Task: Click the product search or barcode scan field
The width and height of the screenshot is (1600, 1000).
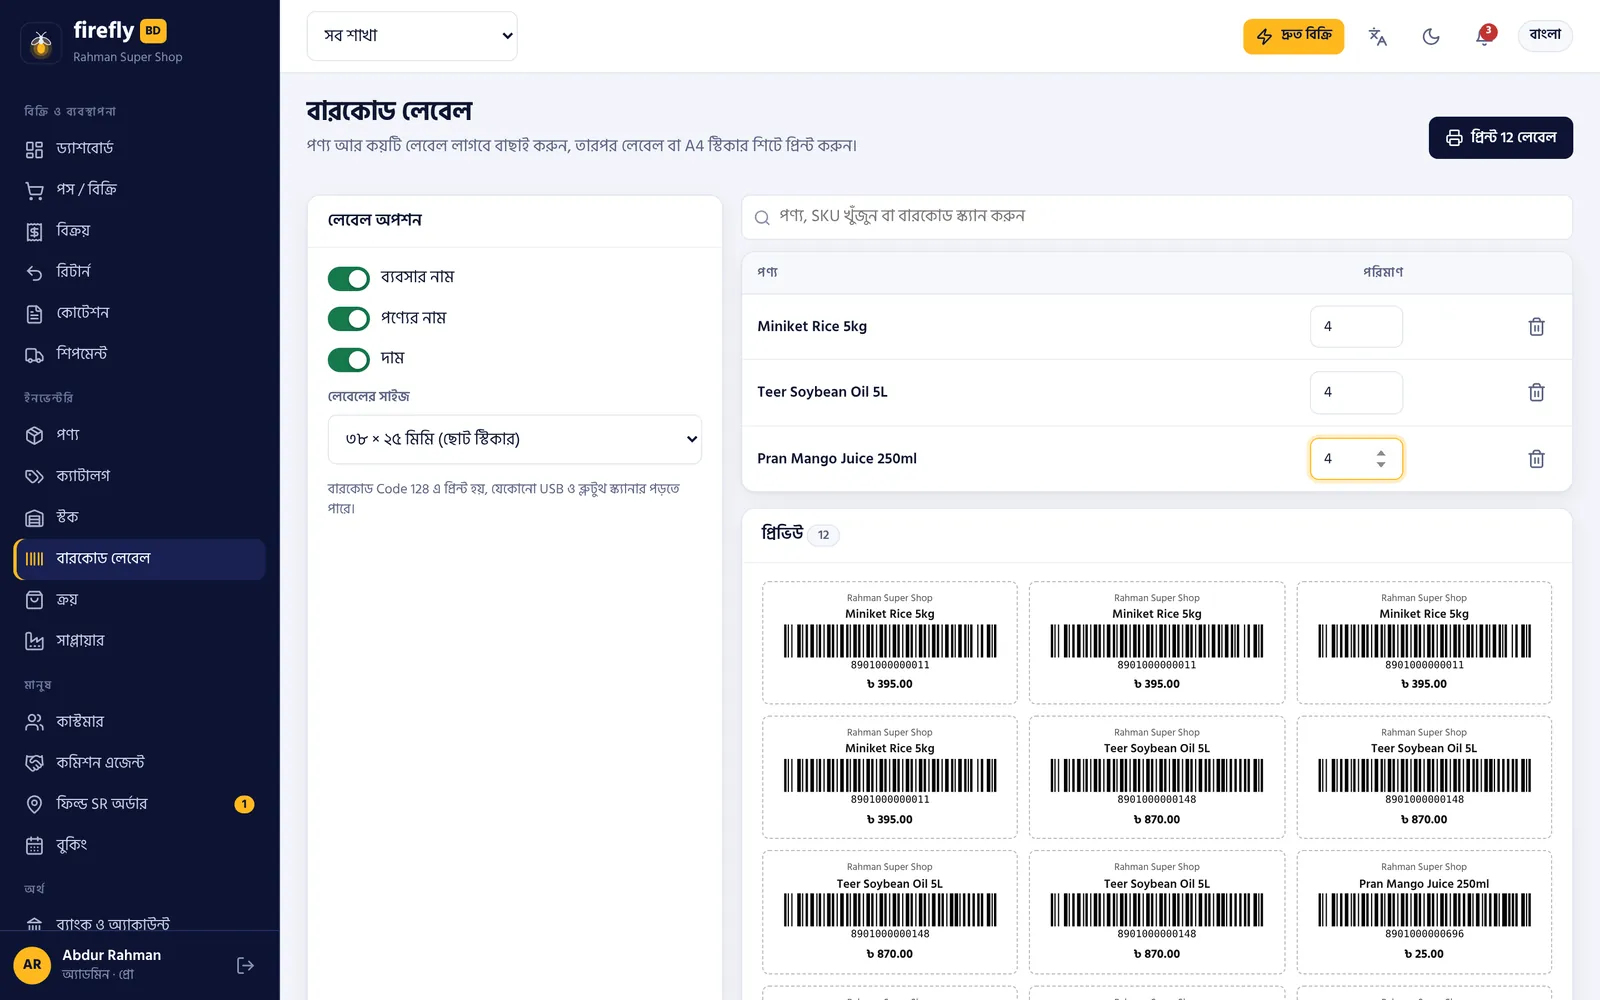Action: coord(1157,217)
